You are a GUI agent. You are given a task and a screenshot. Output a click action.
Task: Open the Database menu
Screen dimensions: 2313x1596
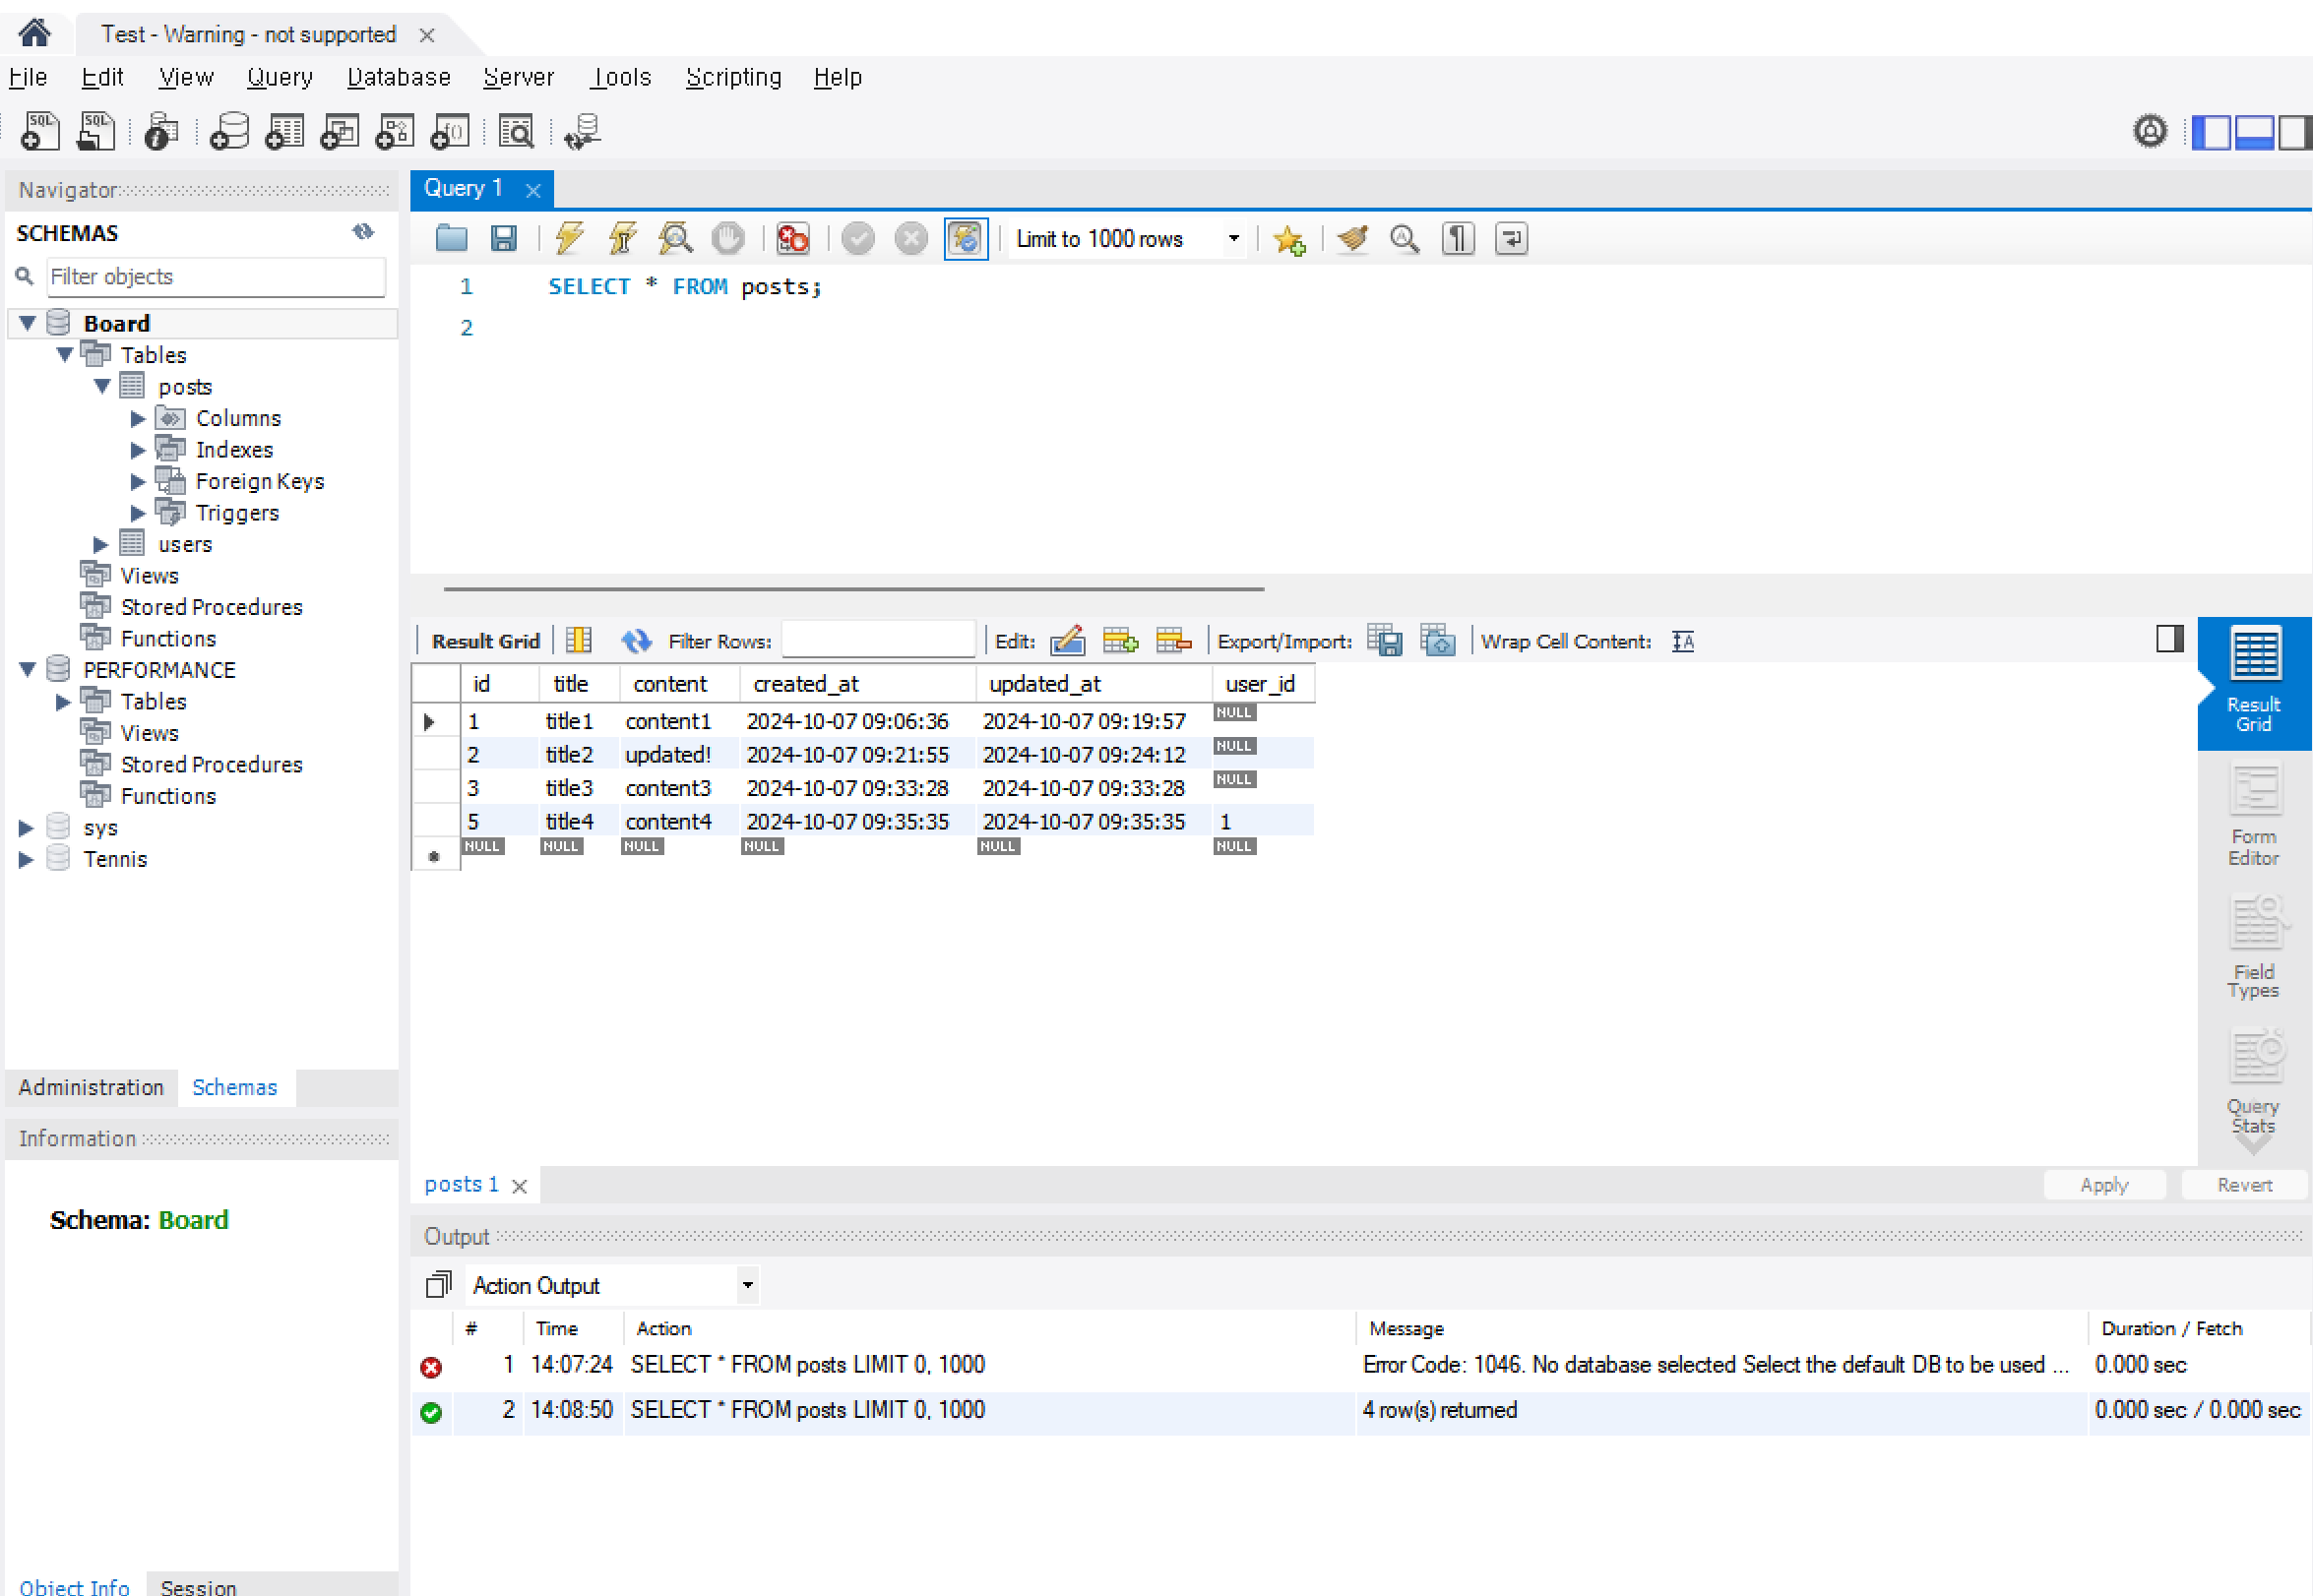(398, 77)
